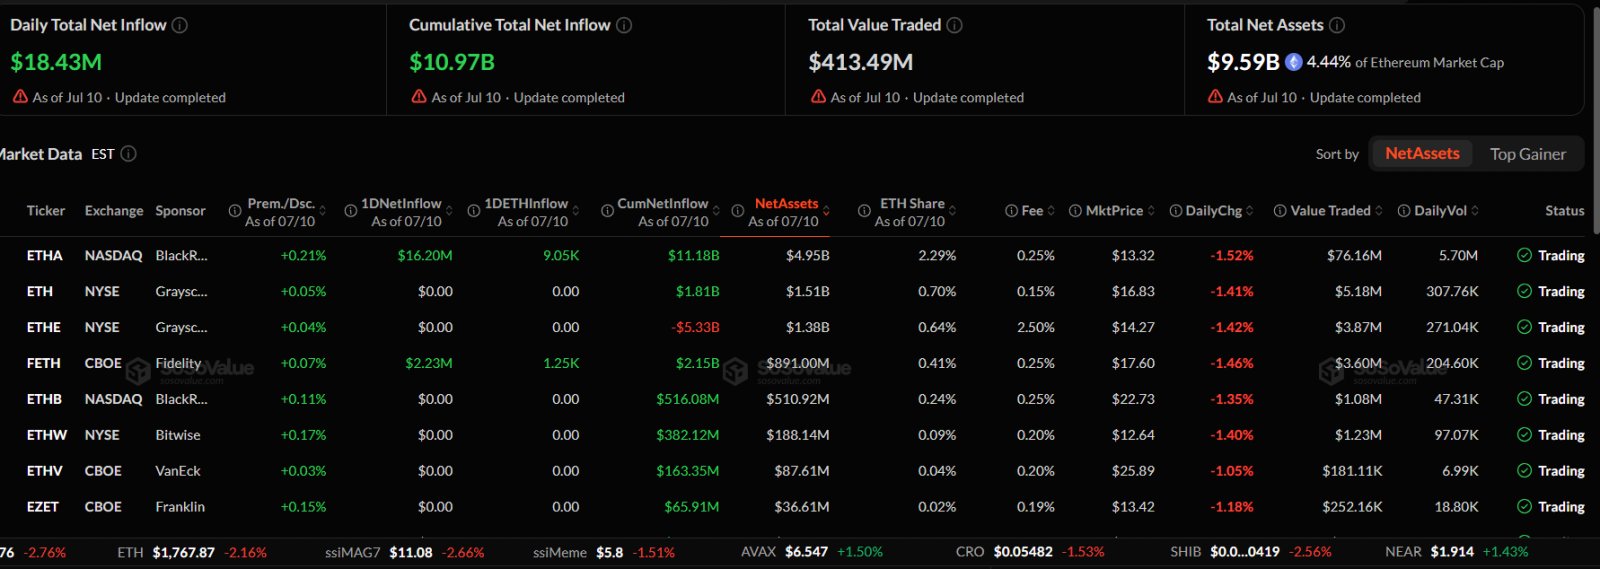Viewport: 1600px width, 569px height.
Task: Click info icon beside Total Value Traded
Action: [955, 25]
